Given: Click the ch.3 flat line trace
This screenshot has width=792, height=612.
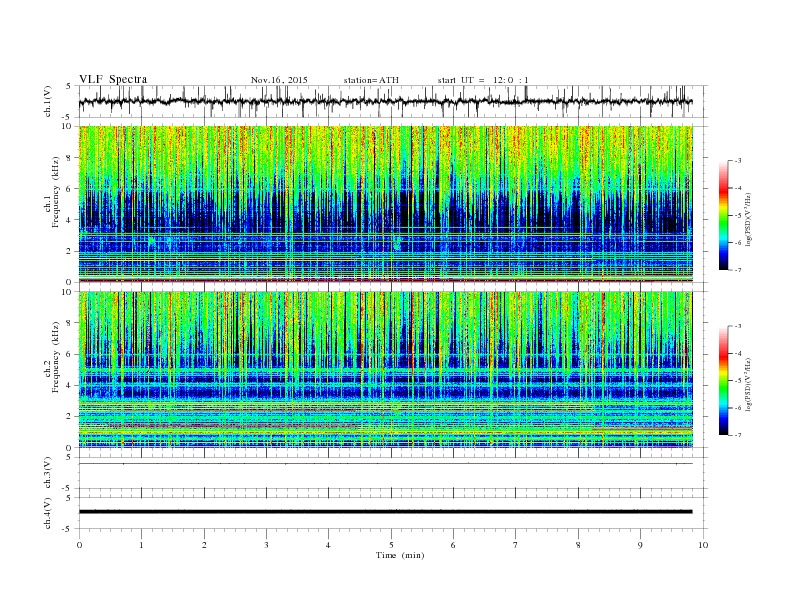Looking at the screenshot, I should coord(385,464).
